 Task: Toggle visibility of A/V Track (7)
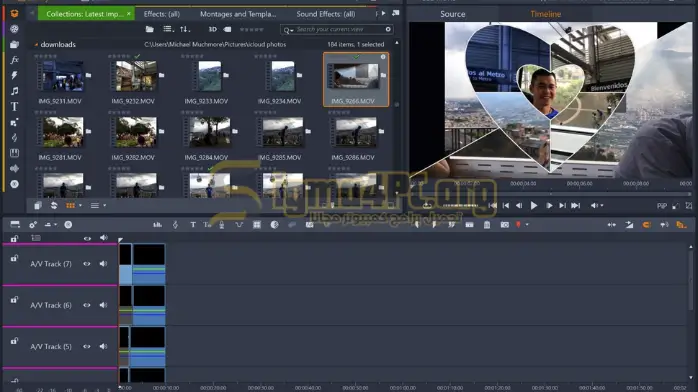[x=87, y=264]
